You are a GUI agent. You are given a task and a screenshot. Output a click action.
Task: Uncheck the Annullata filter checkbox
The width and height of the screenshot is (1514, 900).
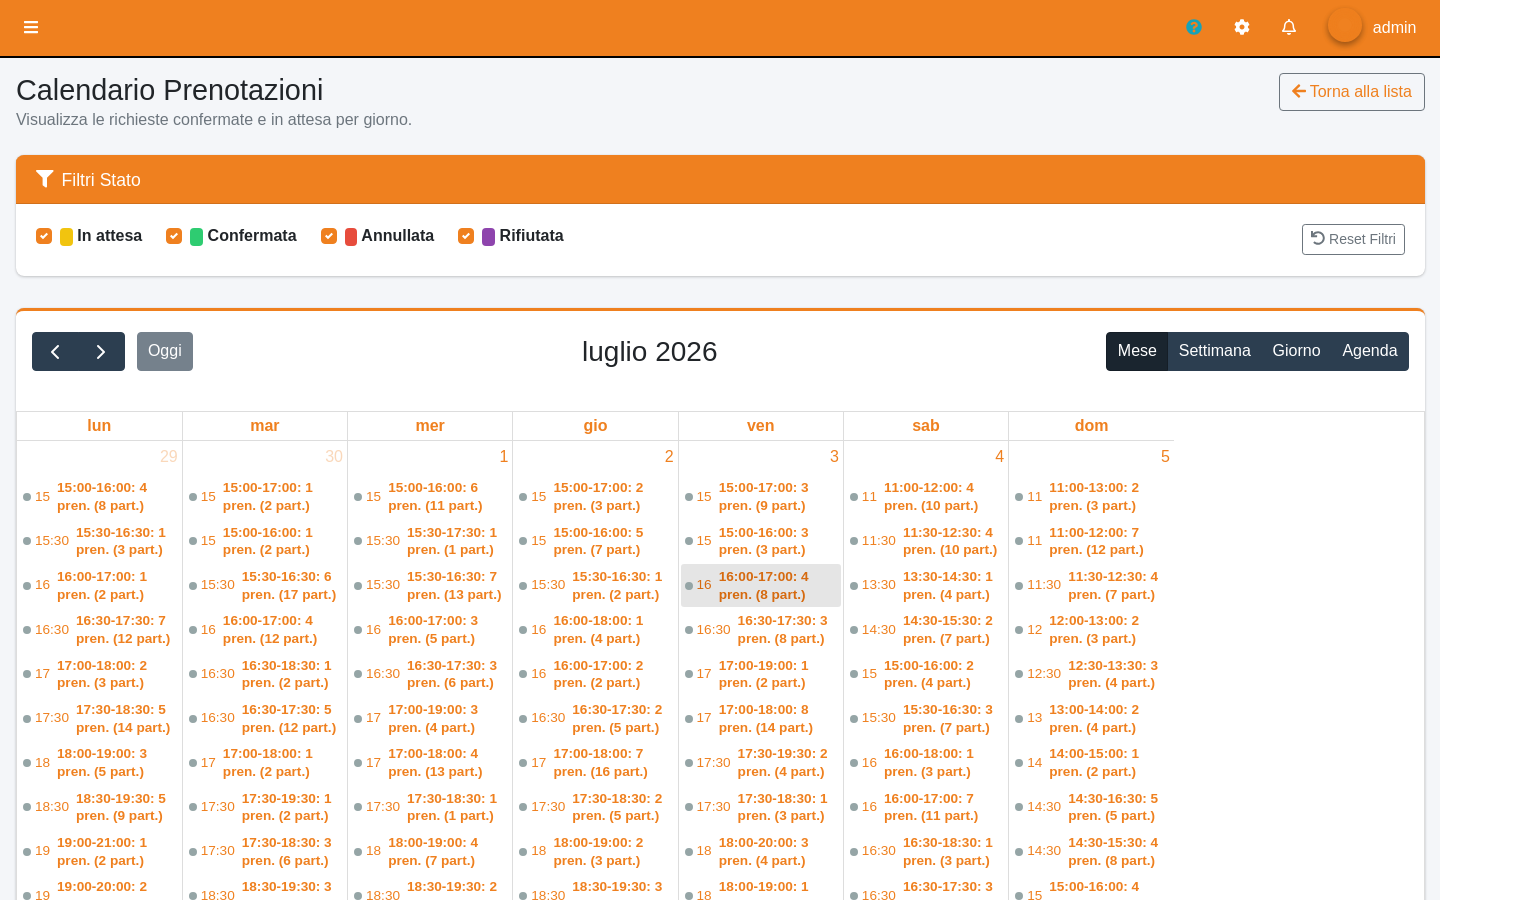329,236
